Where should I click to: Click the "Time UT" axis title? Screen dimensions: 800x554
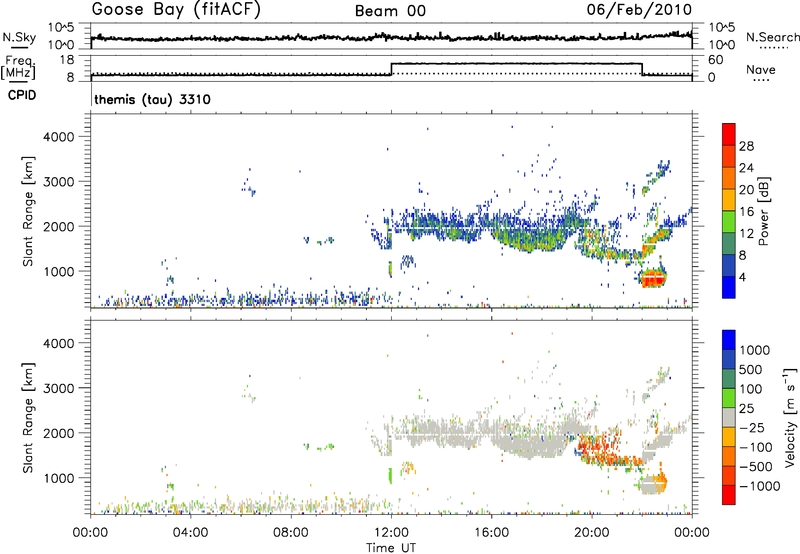point(391,548)
